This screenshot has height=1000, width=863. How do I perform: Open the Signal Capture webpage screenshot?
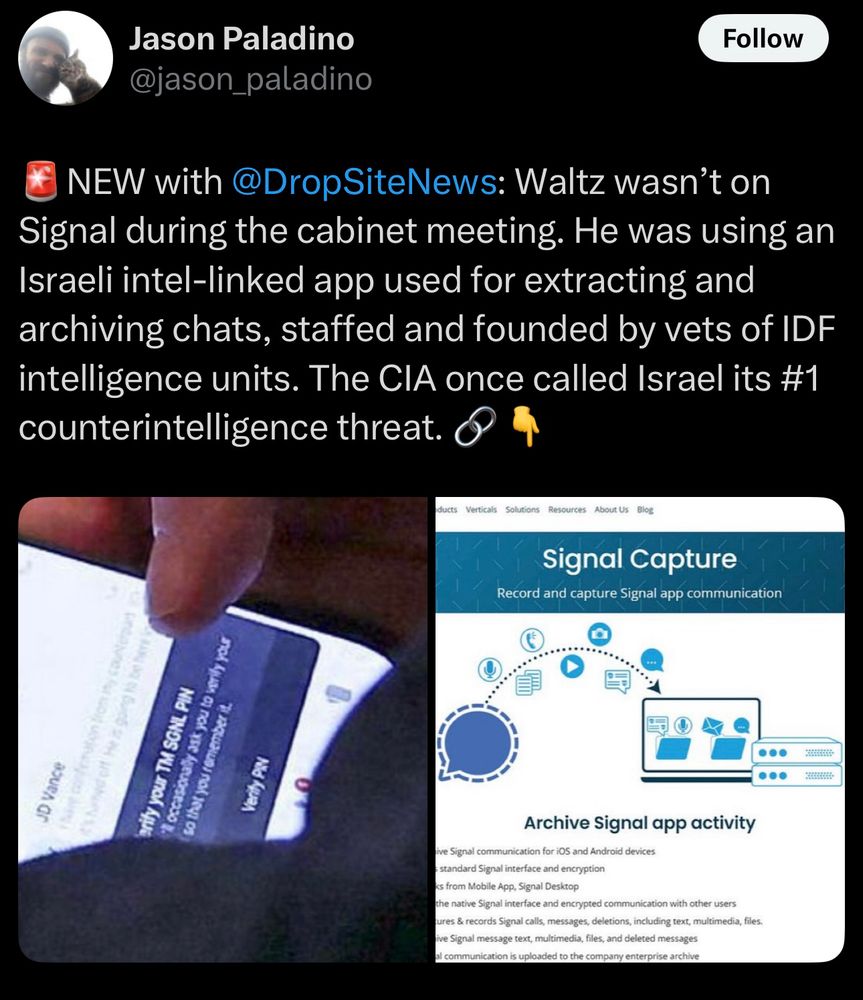[x=640, y=729]
